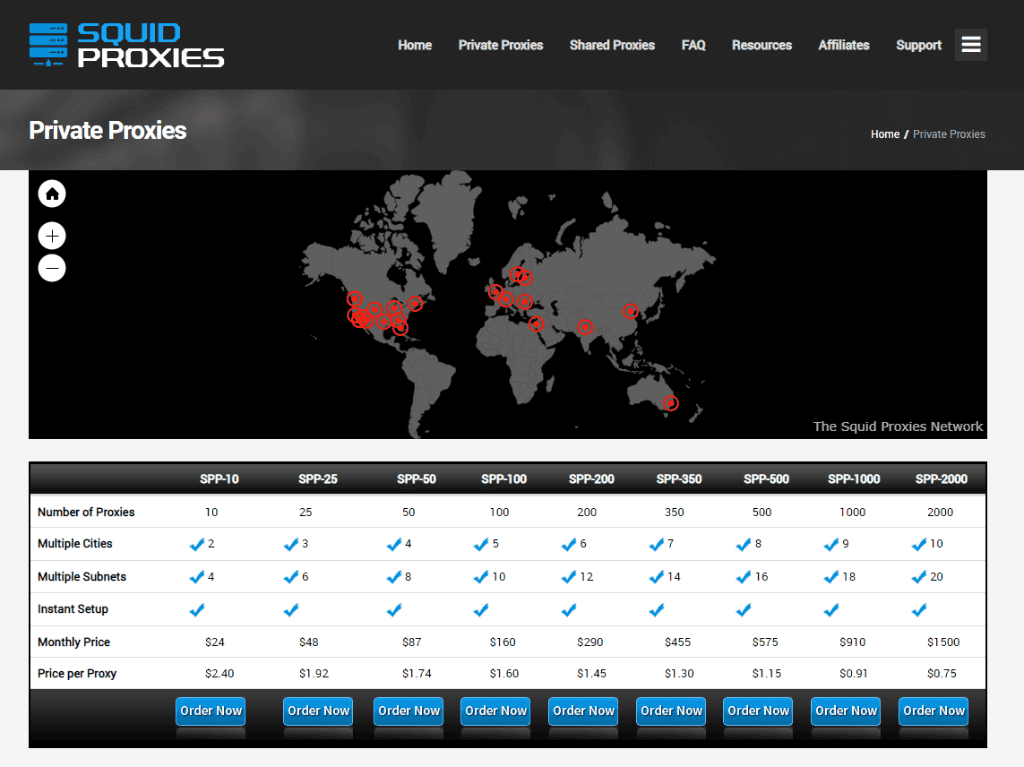Go to the Home nav item

click(x=415, y=45)
